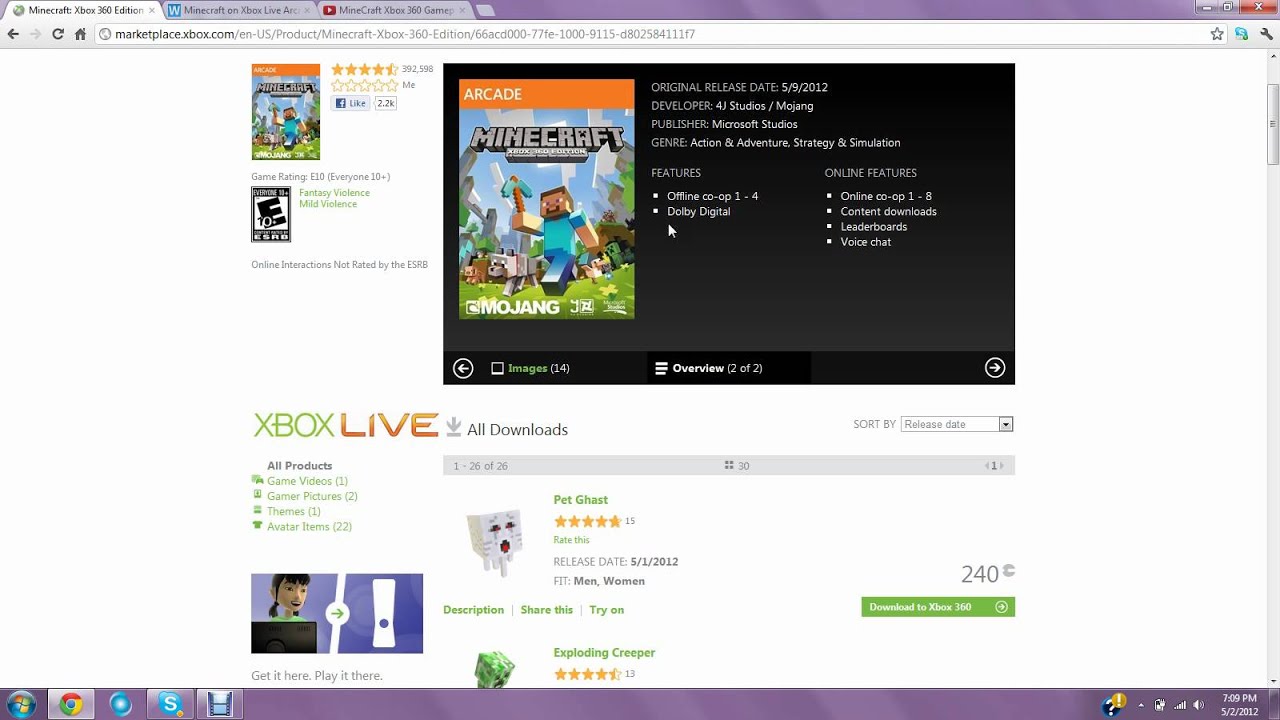
Task: Reload the page with refresh icon
Action: pos(58,34)
